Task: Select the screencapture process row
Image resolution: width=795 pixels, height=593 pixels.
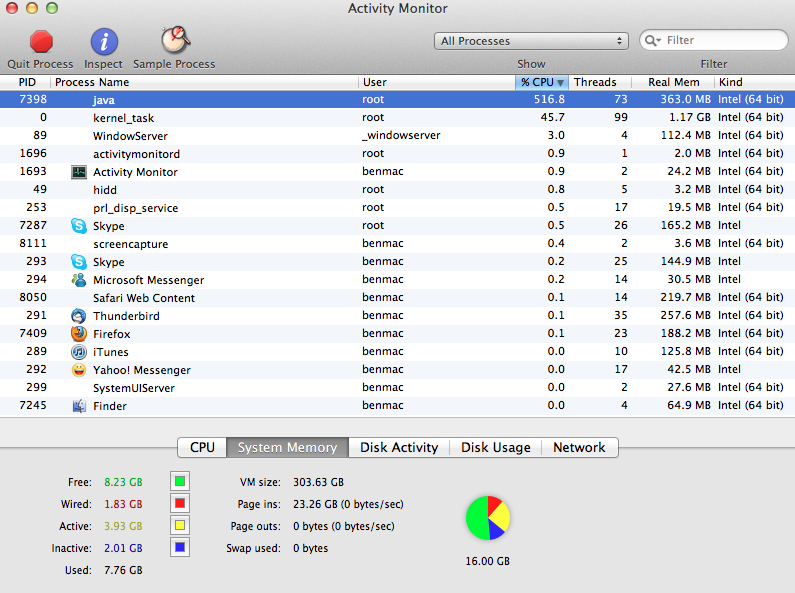Action: (398, 244)
